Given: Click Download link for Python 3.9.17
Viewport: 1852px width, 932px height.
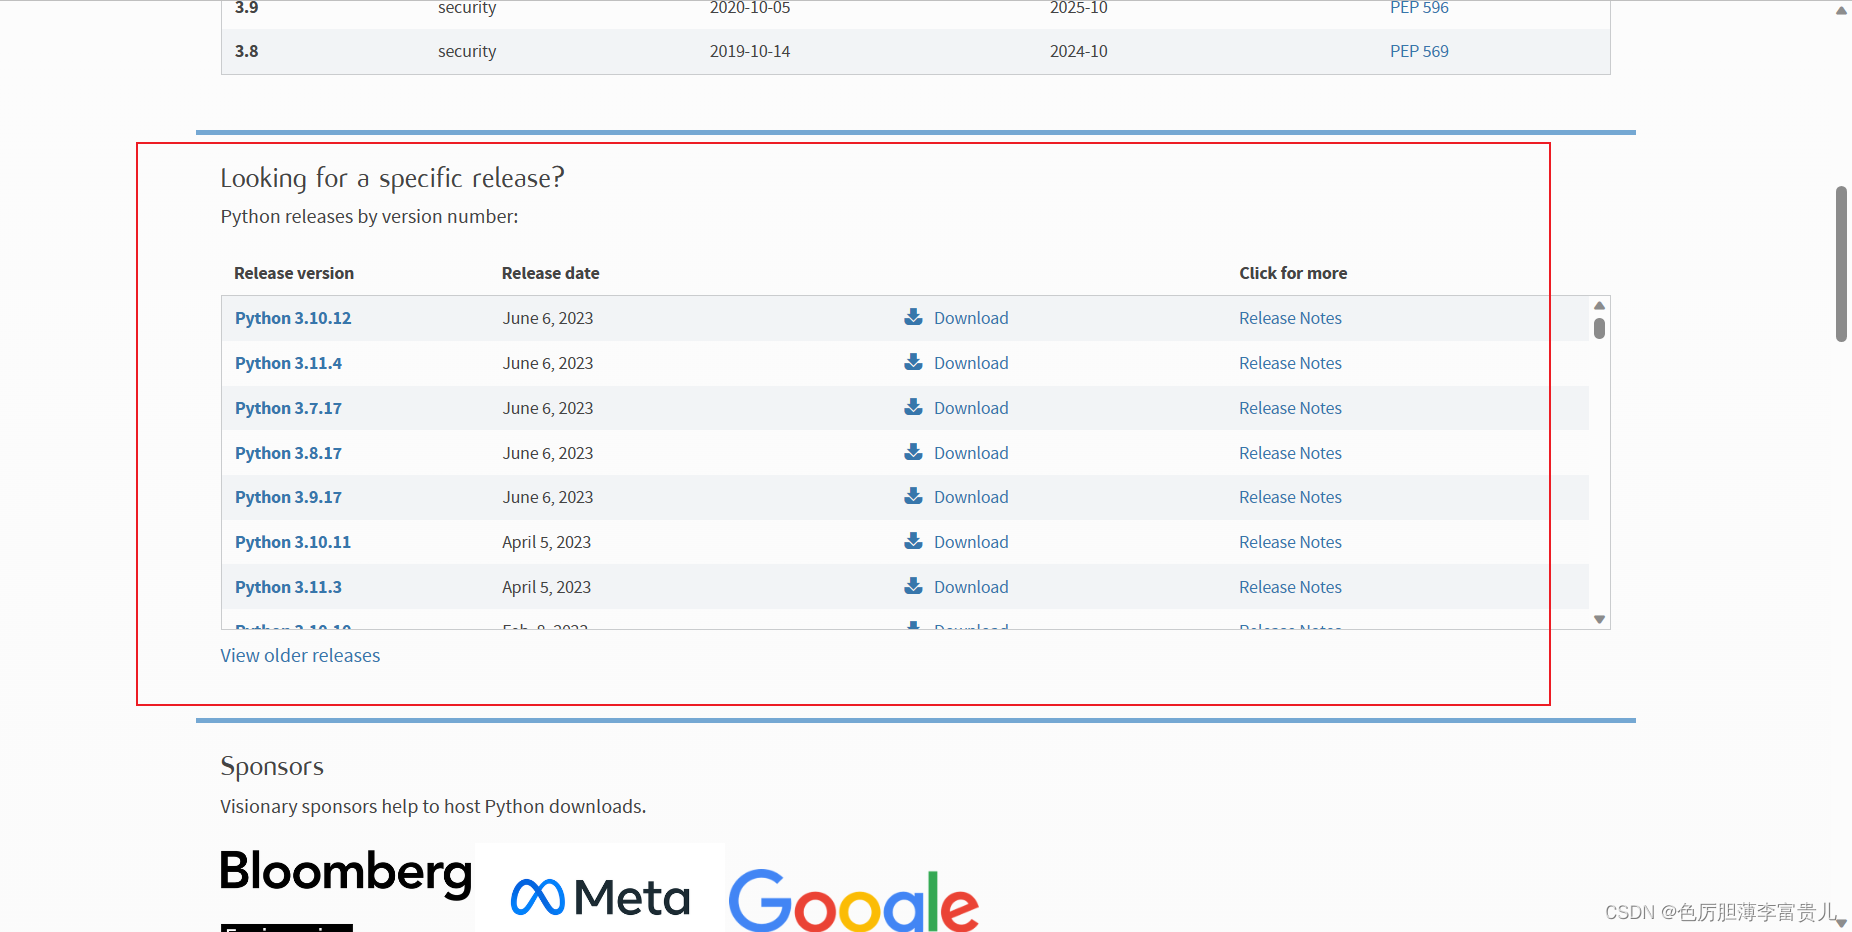Looking at the screenshot, I should (971, 497).
